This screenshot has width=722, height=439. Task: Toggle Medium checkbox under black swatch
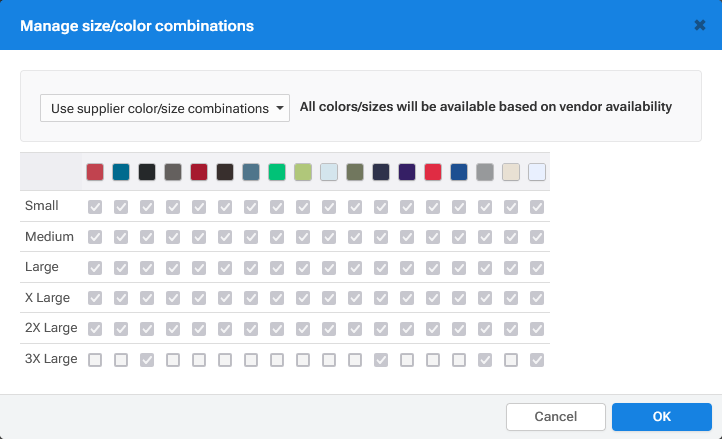[147, 237]
